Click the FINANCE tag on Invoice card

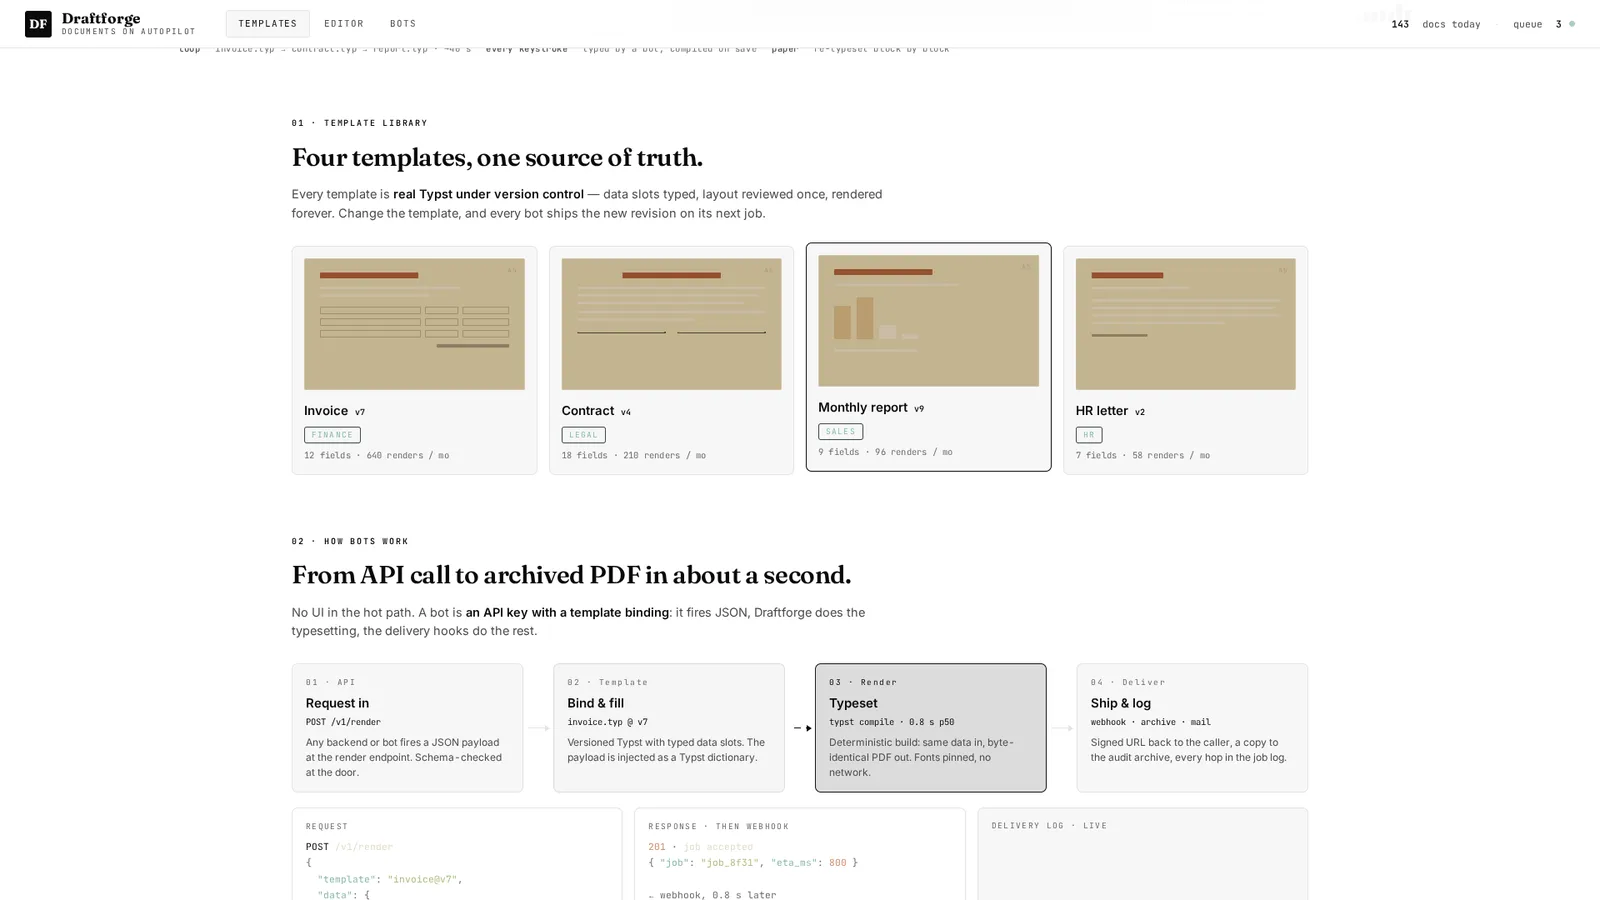pos(332,435)
